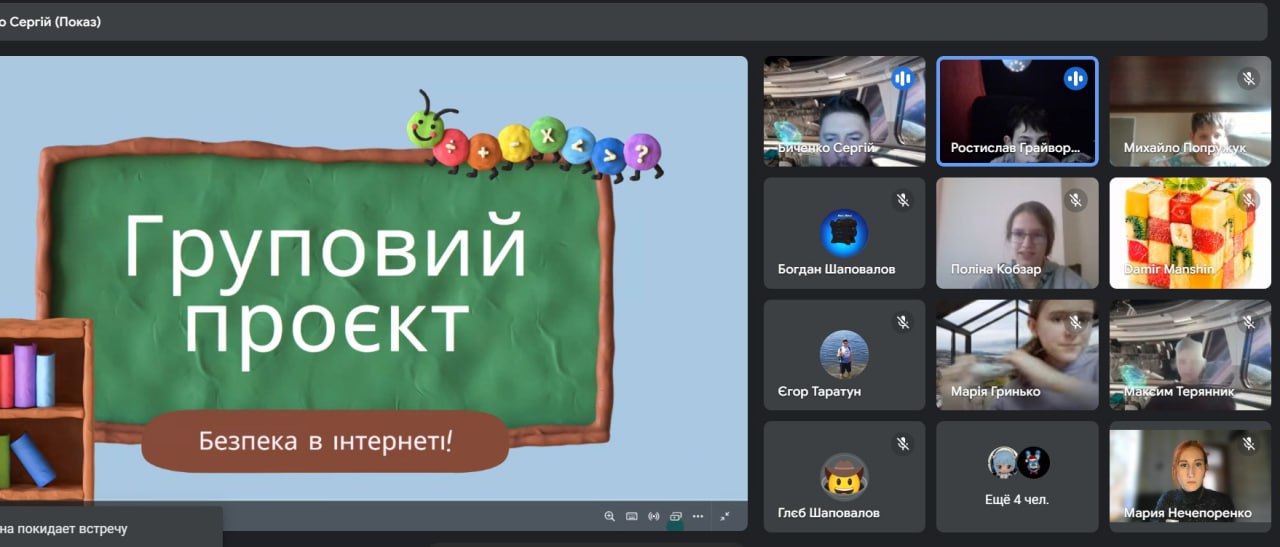Click the 'Безпека в інтернеті!' slide banner
This screenshot has width=1280, height=547.
coord(325,441)
